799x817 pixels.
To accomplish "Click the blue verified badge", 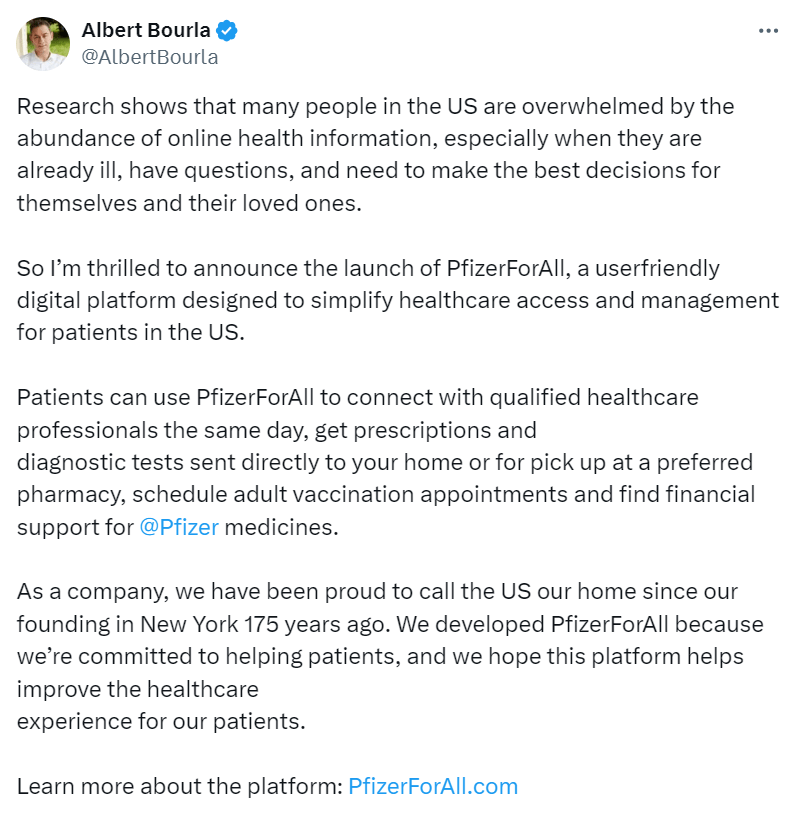I will pos(228,31).
